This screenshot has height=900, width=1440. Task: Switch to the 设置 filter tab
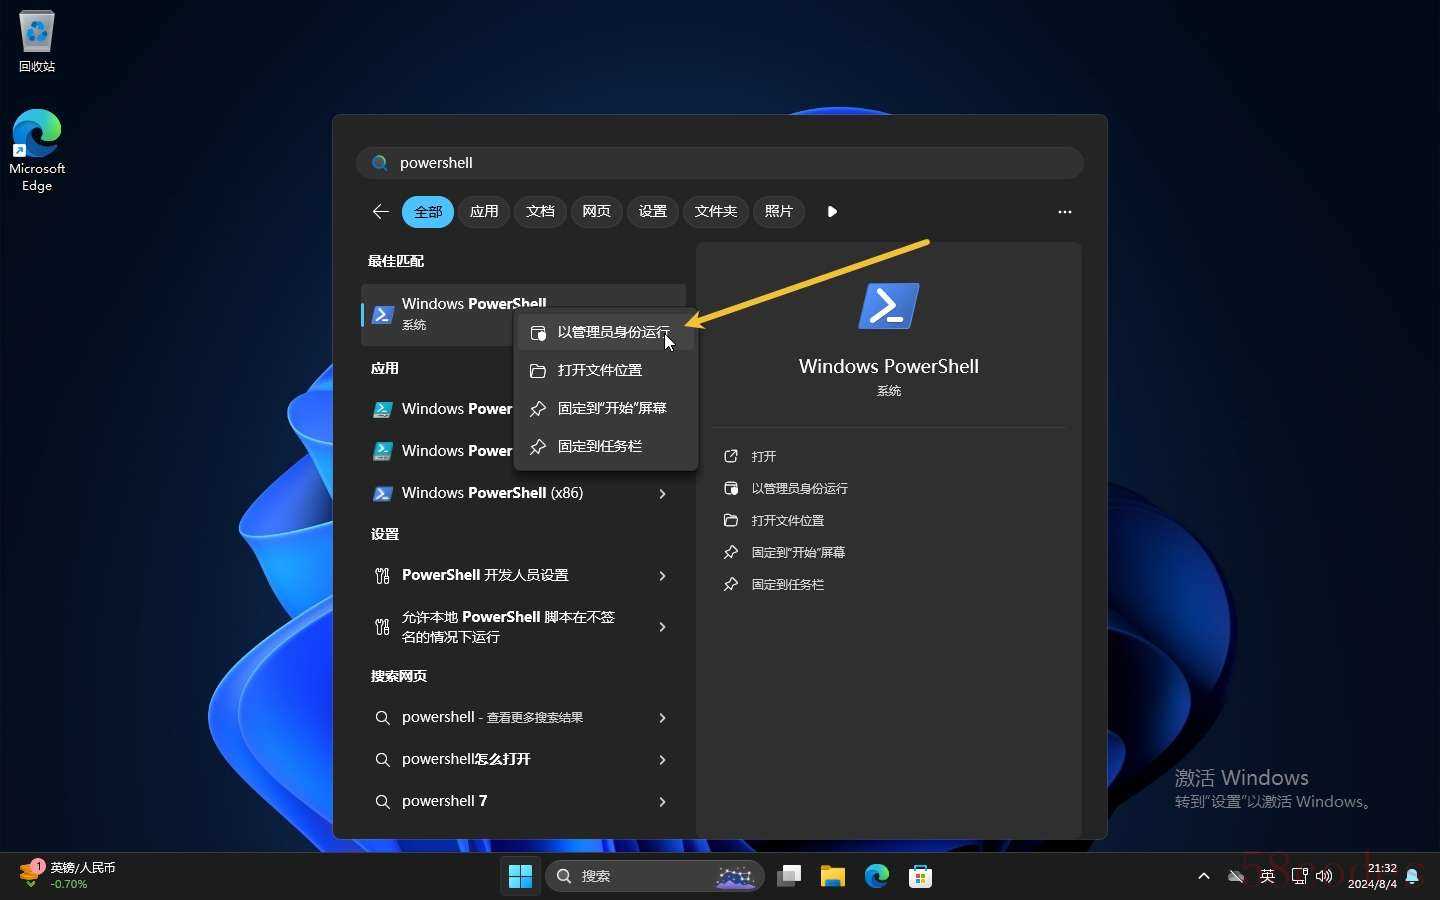[652, 211]
